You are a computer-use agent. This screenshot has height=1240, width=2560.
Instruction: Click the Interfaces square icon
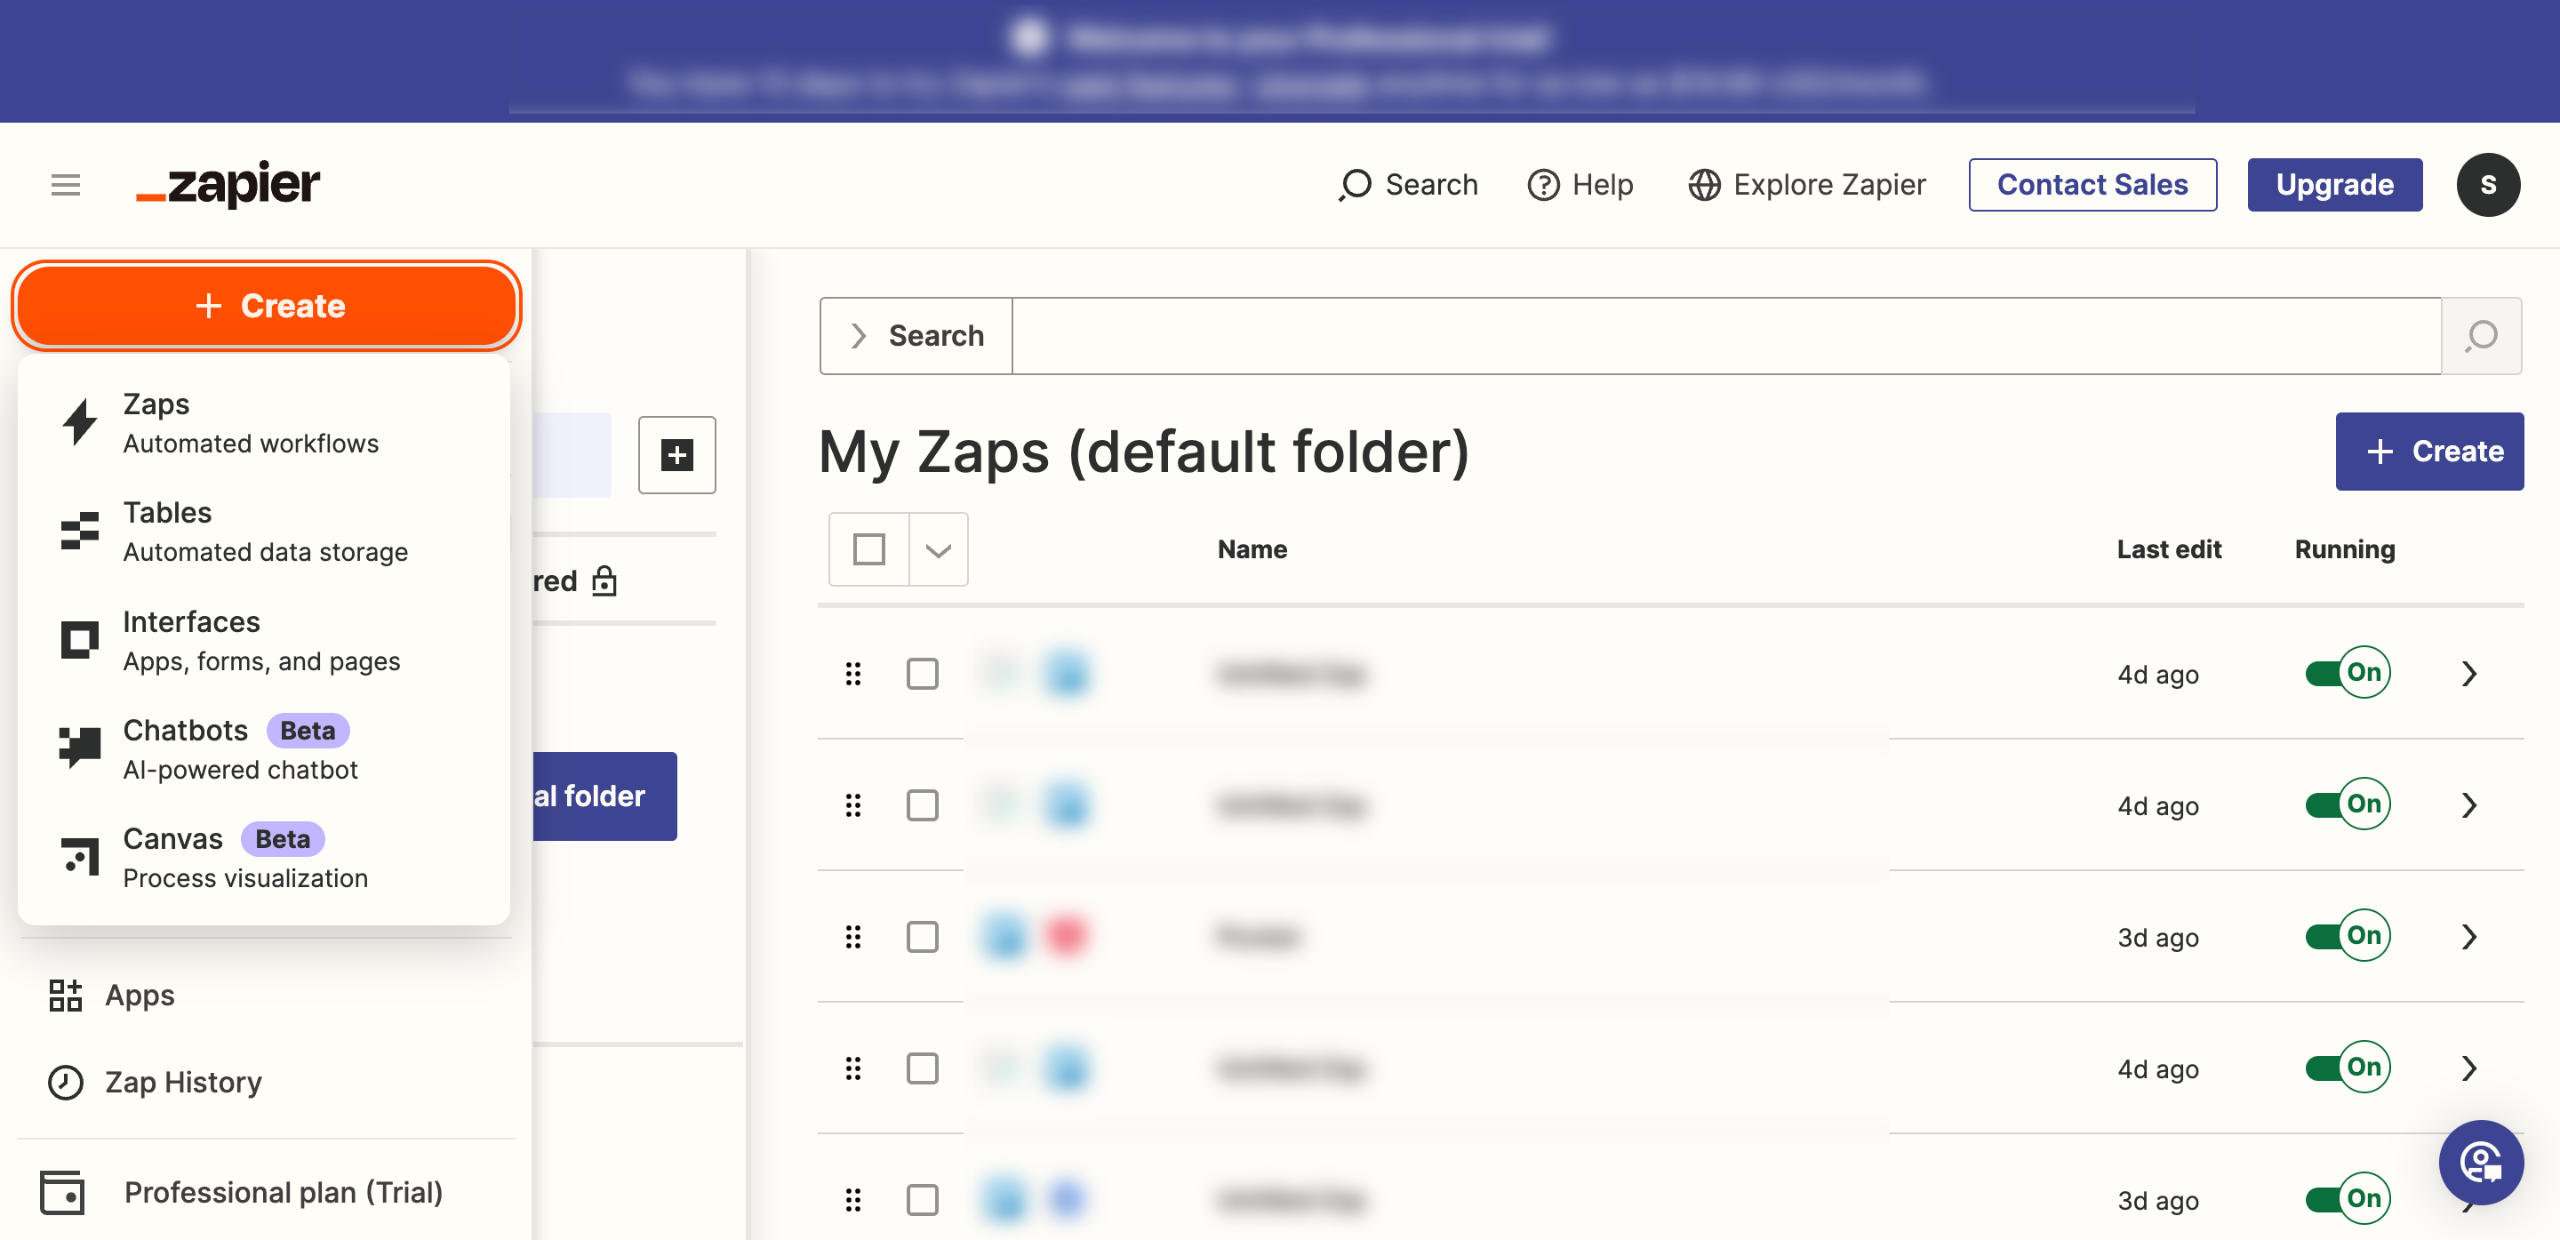[x=79, y=640]
